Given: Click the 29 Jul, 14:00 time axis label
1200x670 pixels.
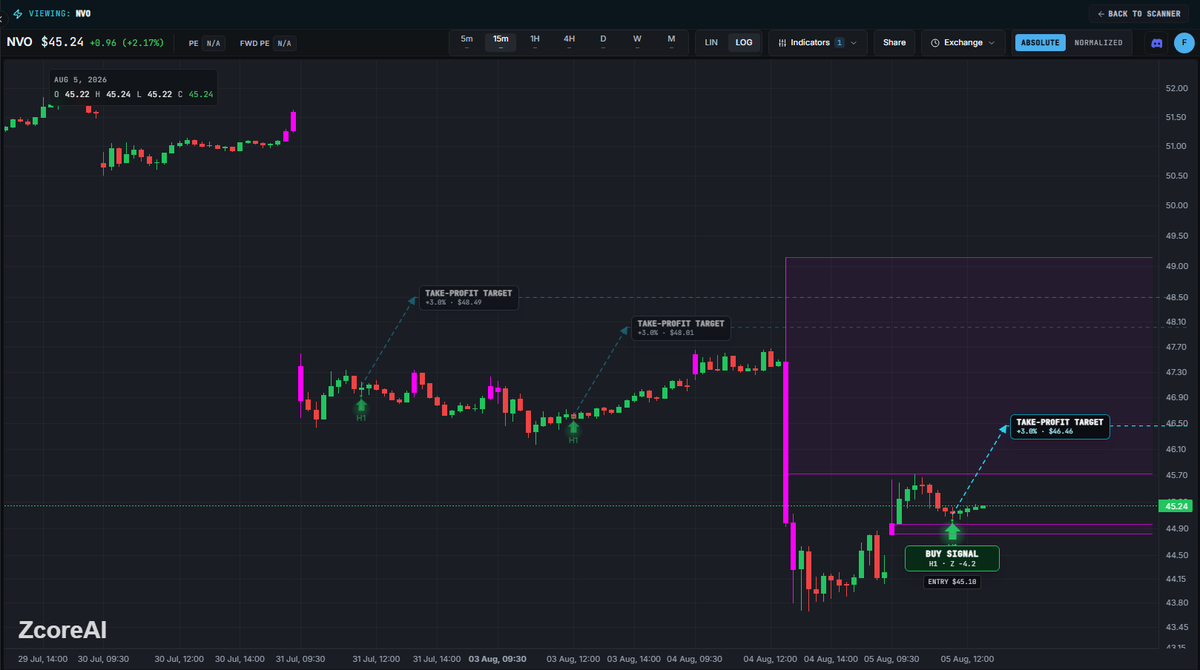Looking at the screenshot, I should click(x=43, y=659).
